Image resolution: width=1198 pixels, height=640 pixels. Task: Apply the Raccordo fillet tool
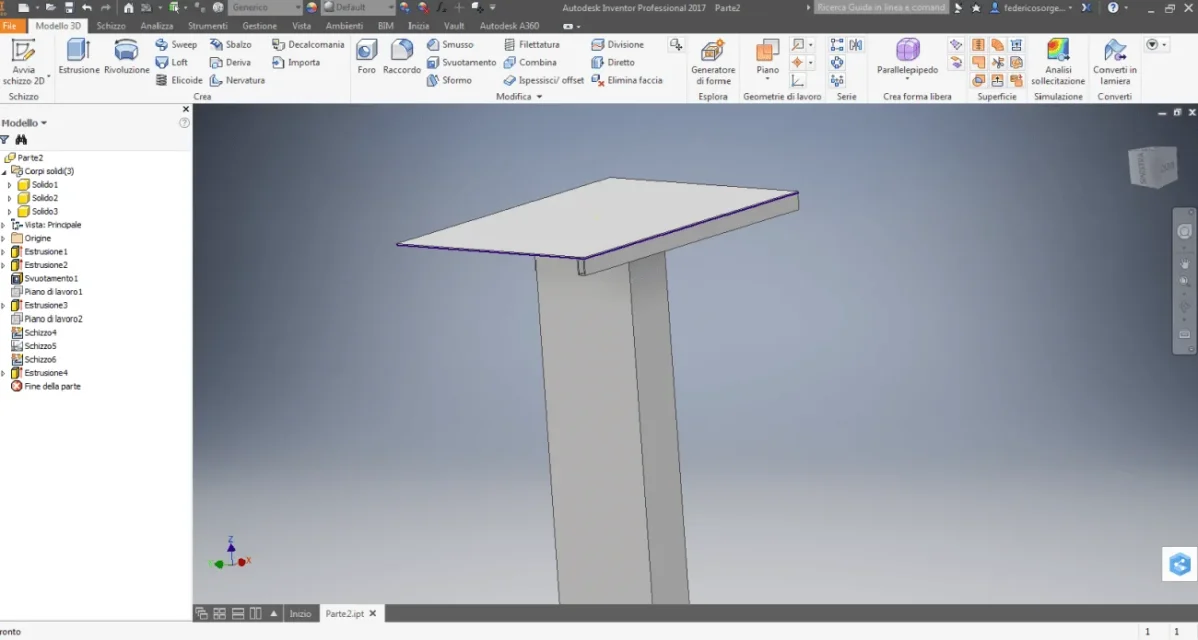[402, 57]
